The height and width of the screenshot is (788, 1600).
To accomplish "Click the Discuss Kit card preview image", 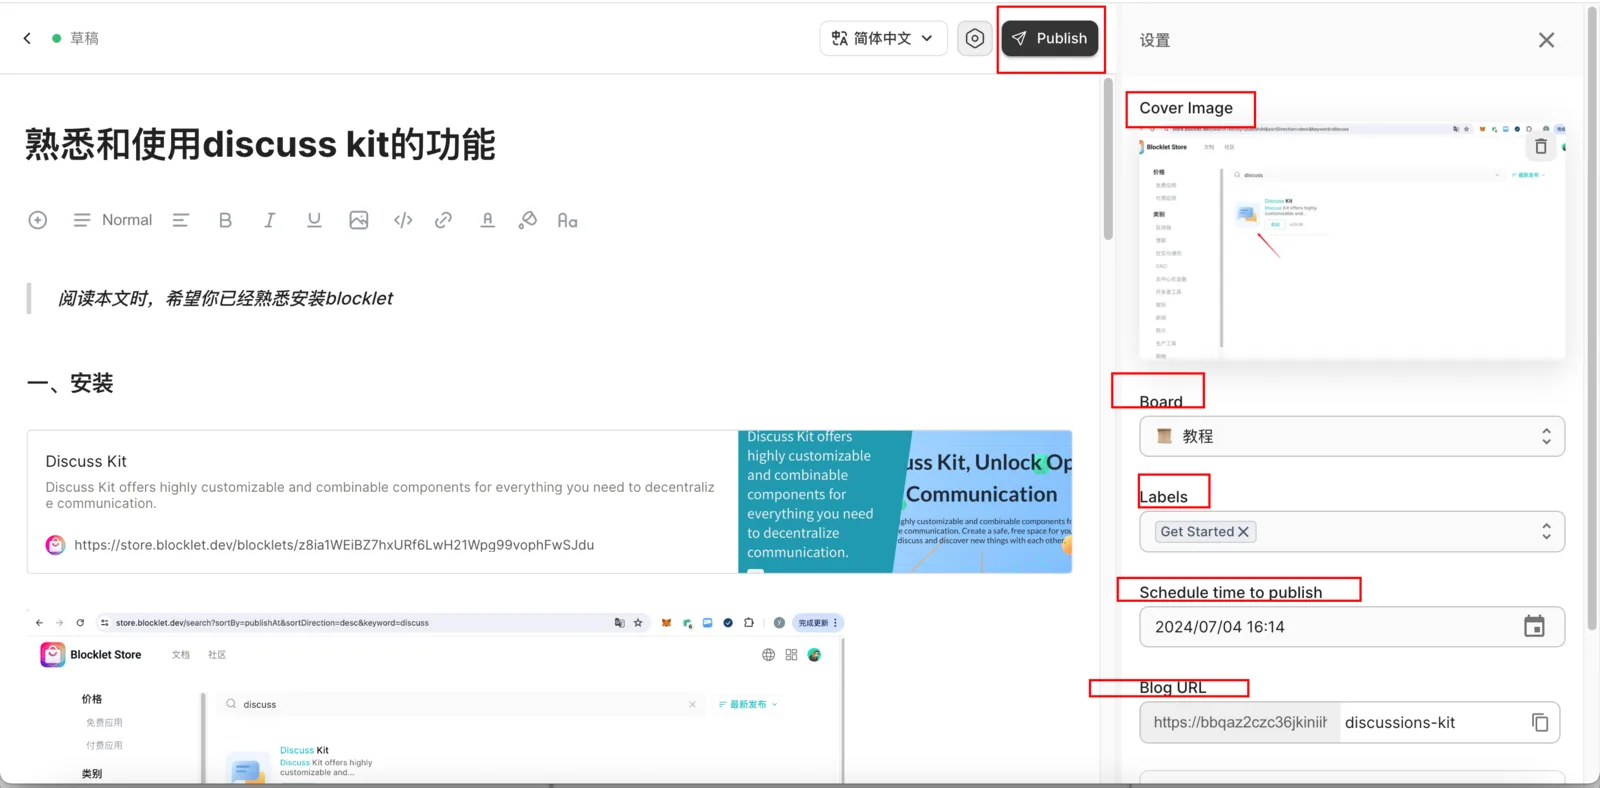I will tap(905, 502).
